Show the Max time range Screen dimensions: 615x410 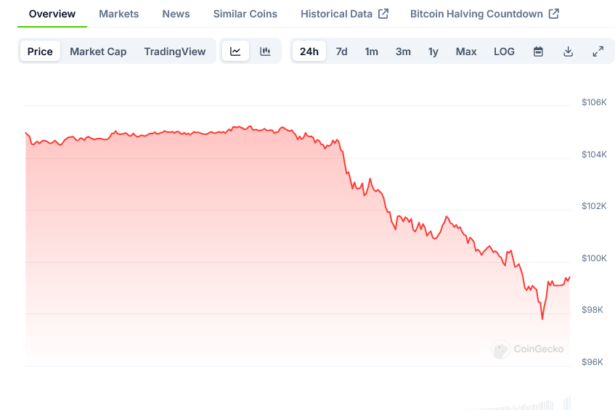pyautogui.click(x=466, y=51)
